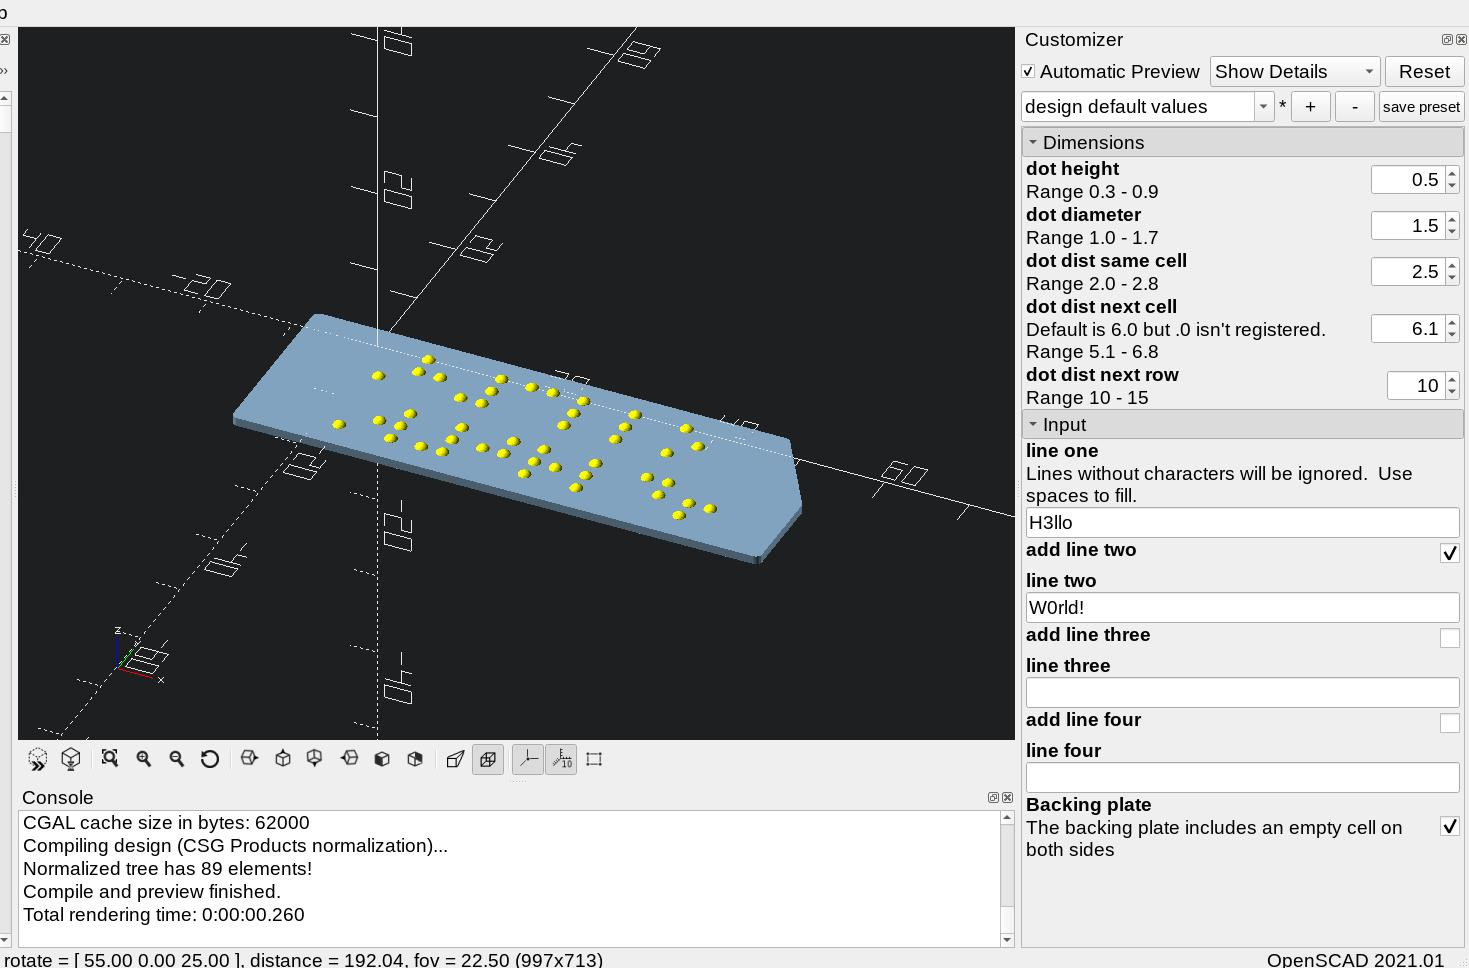The height and width of the screenshot is (968, 1469).
Task: Toggle the Show Axes icon
Action: tap(528, 759)
